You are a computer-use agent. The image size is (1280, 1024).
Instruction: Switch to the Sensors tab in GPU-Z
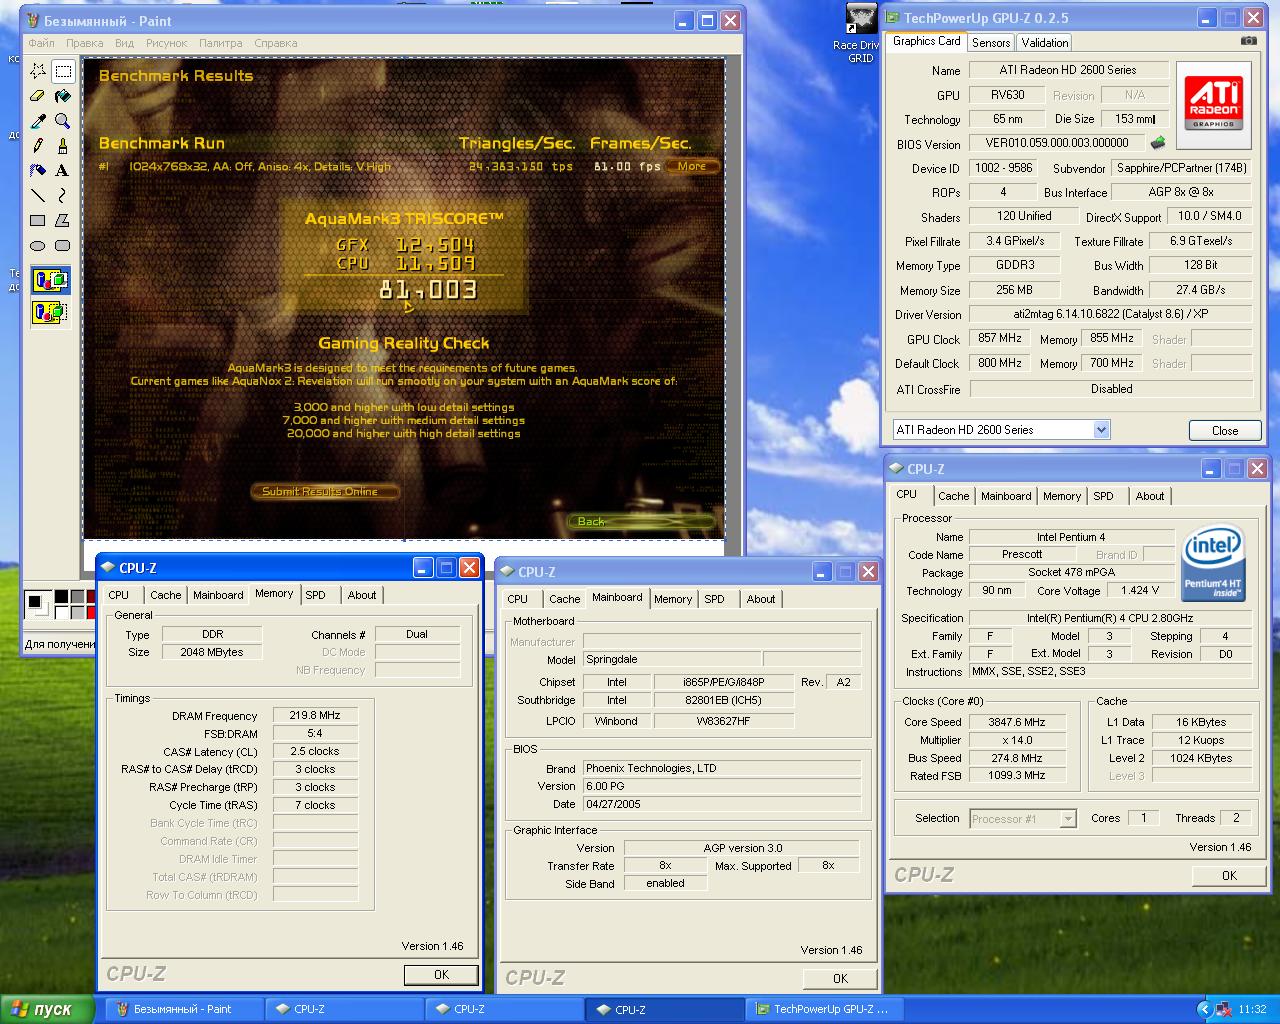(x=991, y=43)
